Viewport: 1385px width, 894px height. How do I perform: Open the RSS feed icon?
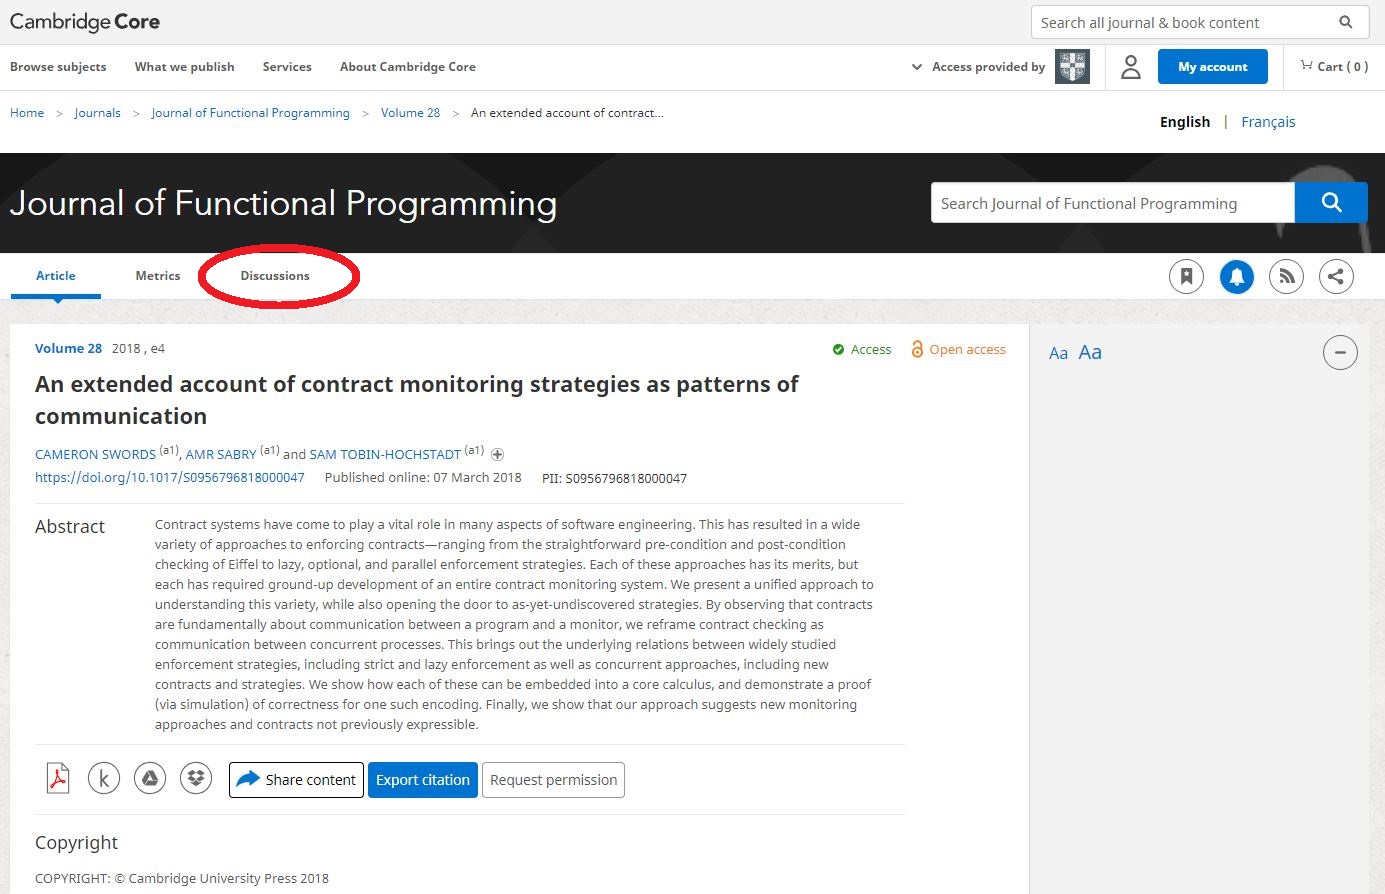[1287, 276]
